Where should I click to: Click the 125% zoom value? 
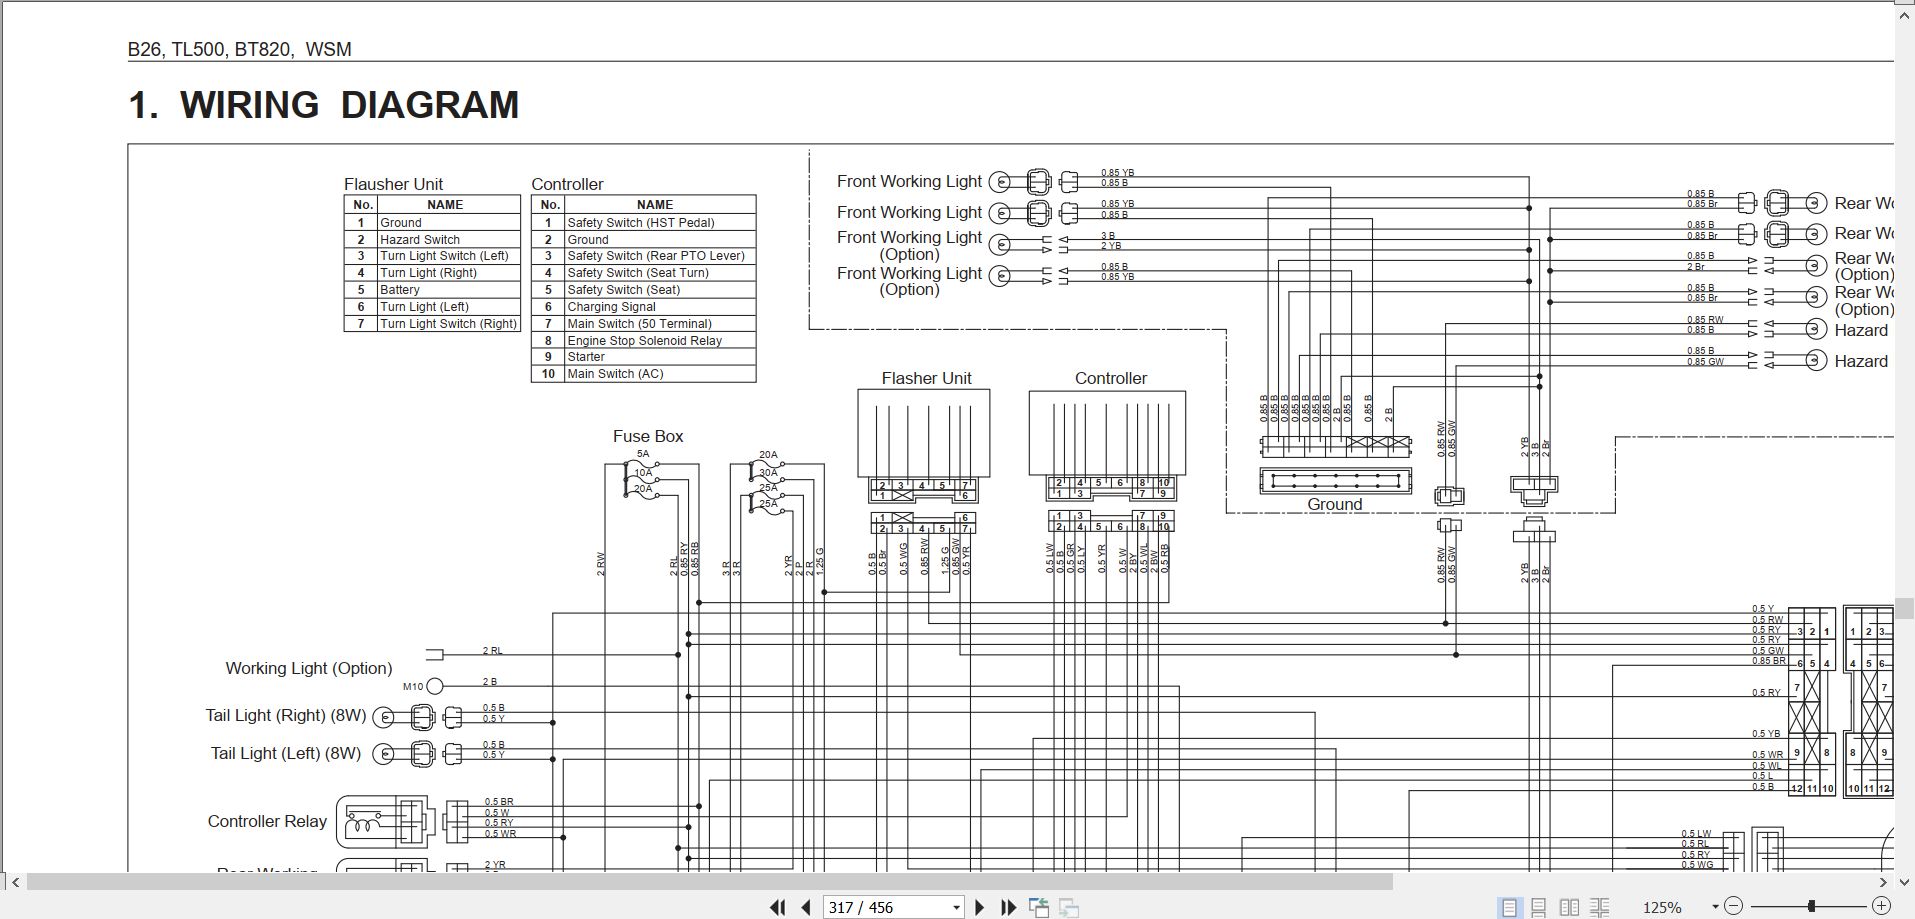click(1662, 908)
